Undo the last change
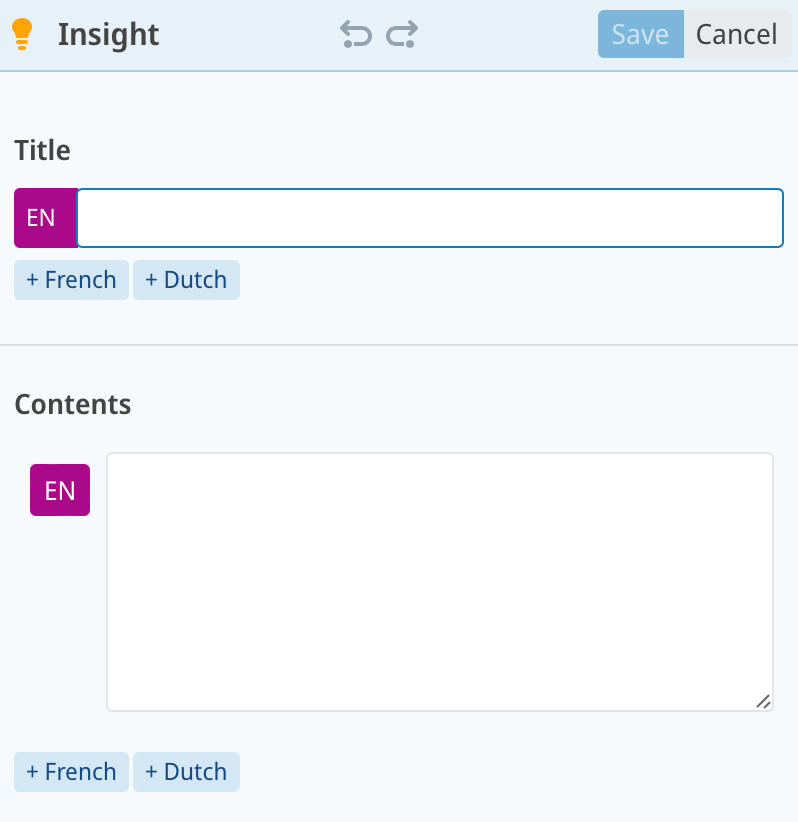Screen dimensions: 798x822 pyautogui.click(x=355, y=35)
